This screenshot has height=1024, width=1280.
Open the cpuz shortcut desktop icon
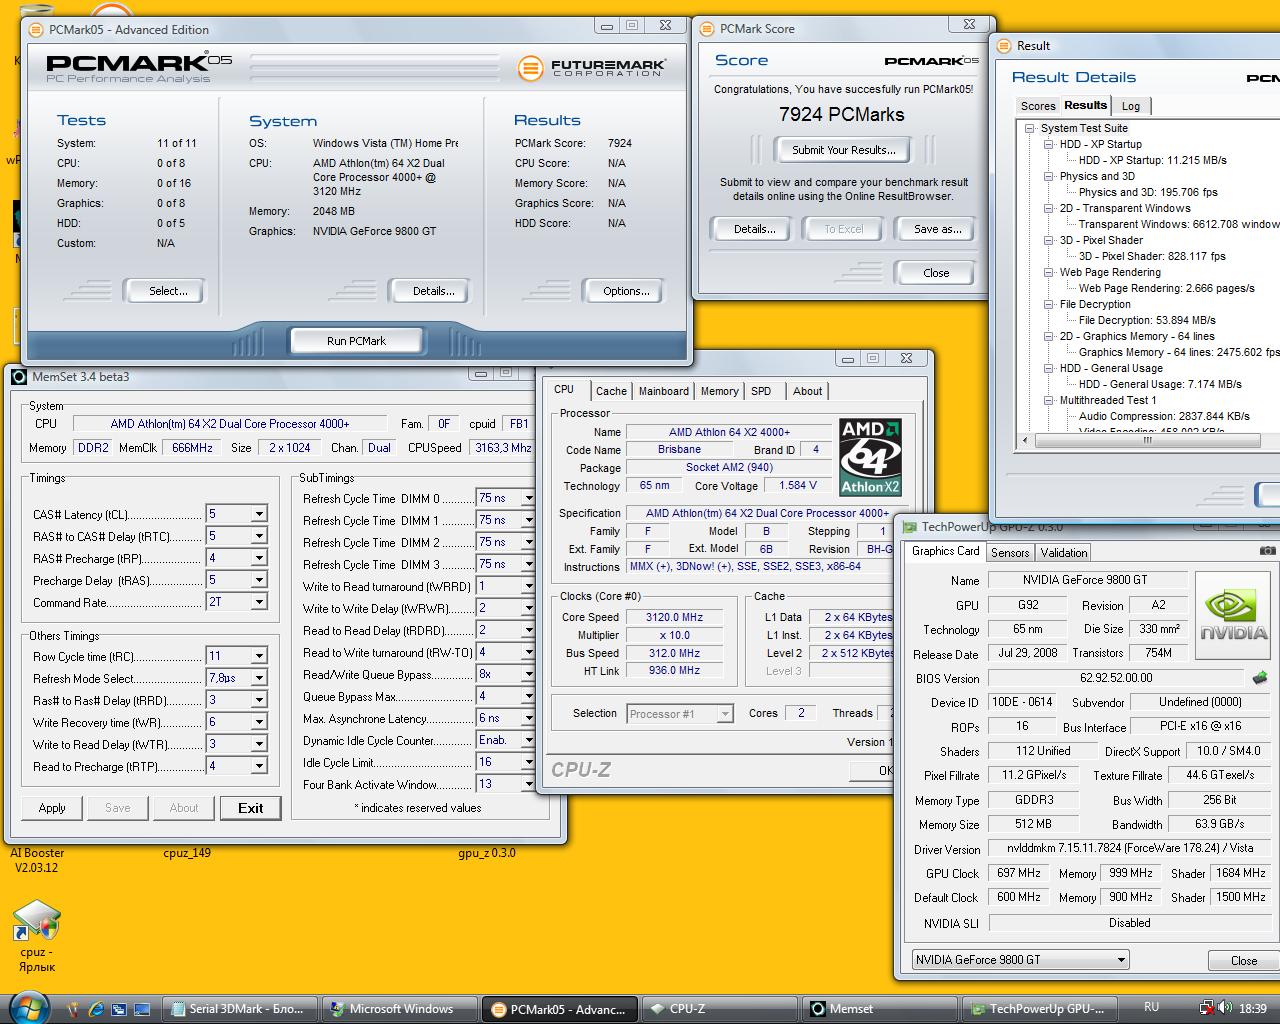click(37, 937)
